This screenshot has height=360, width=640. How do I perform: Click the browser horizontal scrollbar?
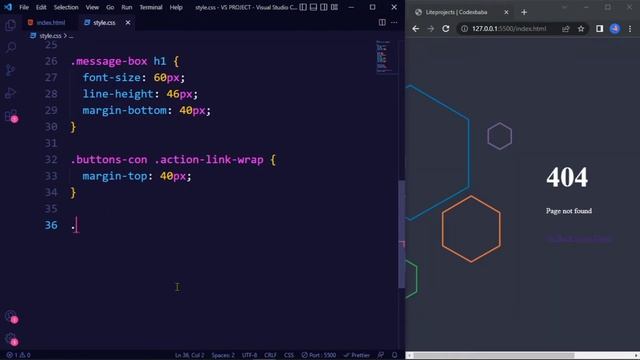coord(493,356)
